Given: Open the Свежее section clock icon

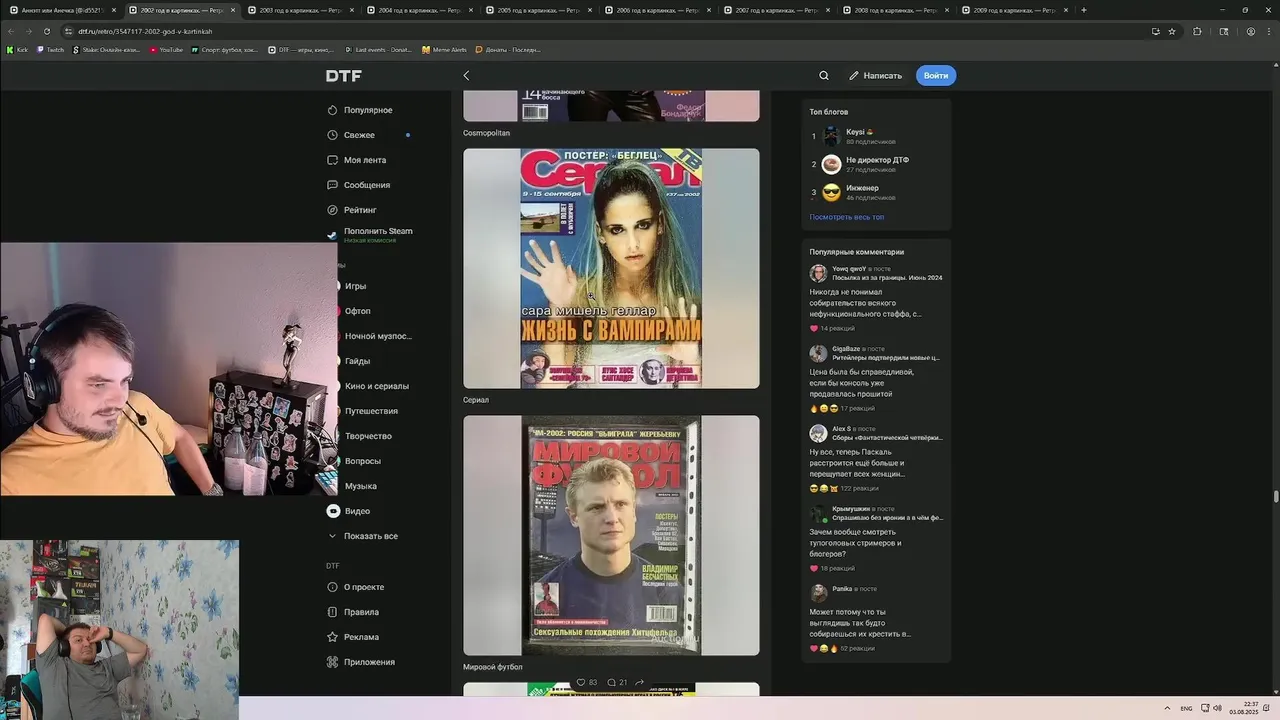Looking at the screenshot, I should [x=333, y=135].
